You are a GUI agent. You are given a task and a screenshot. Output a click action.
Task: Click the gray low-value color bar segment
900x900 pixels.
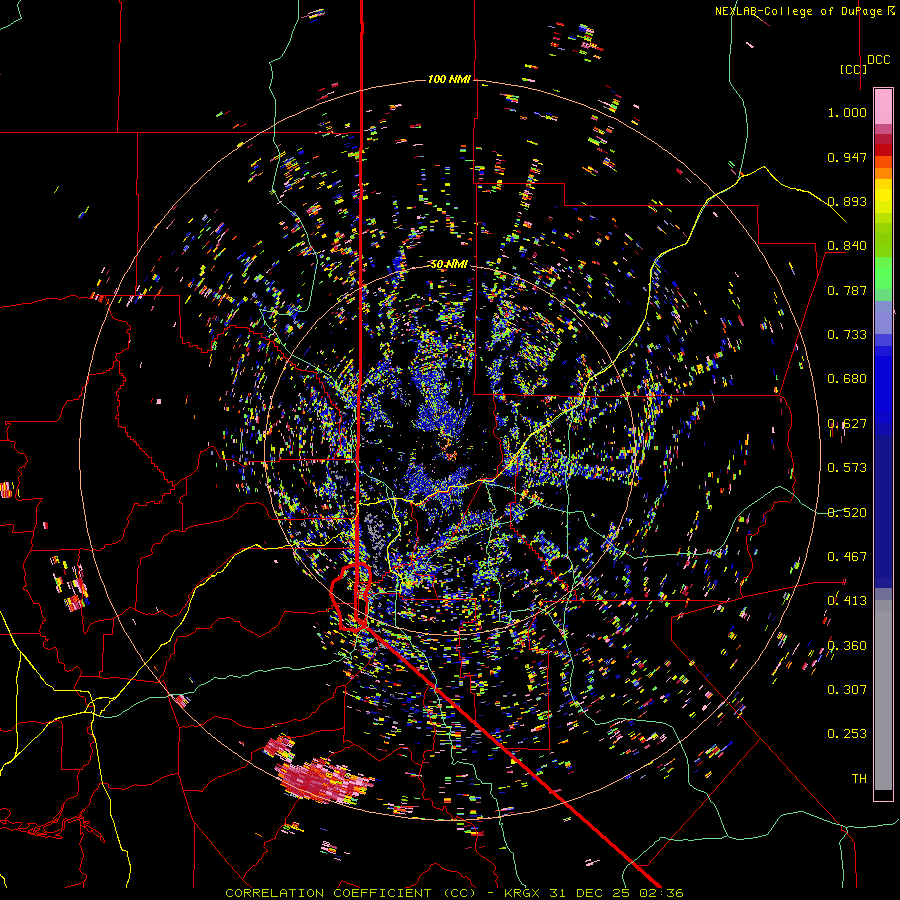883,695
